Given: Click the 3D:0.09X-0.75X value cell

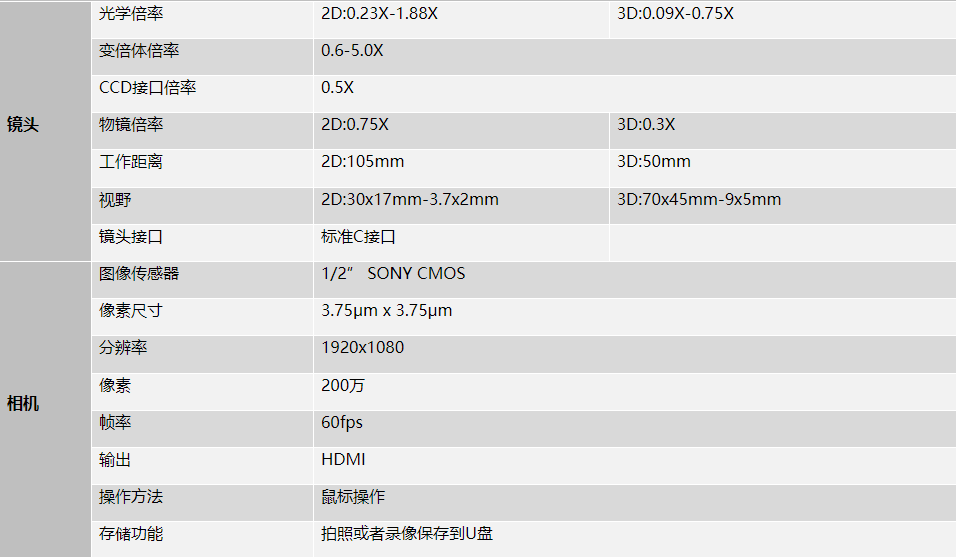Looking at the screenshot, I should [675, 14].
